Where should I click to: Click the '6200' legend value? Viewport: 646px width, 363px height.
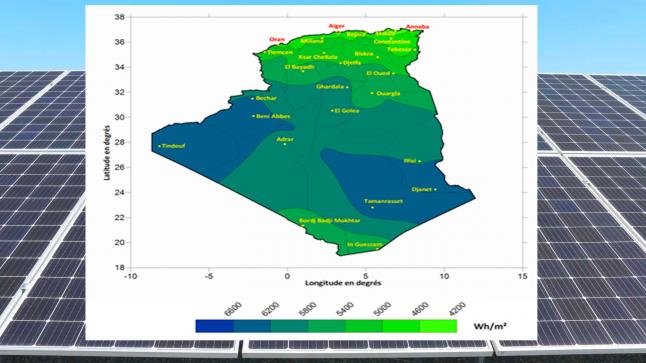pos(270,309)
